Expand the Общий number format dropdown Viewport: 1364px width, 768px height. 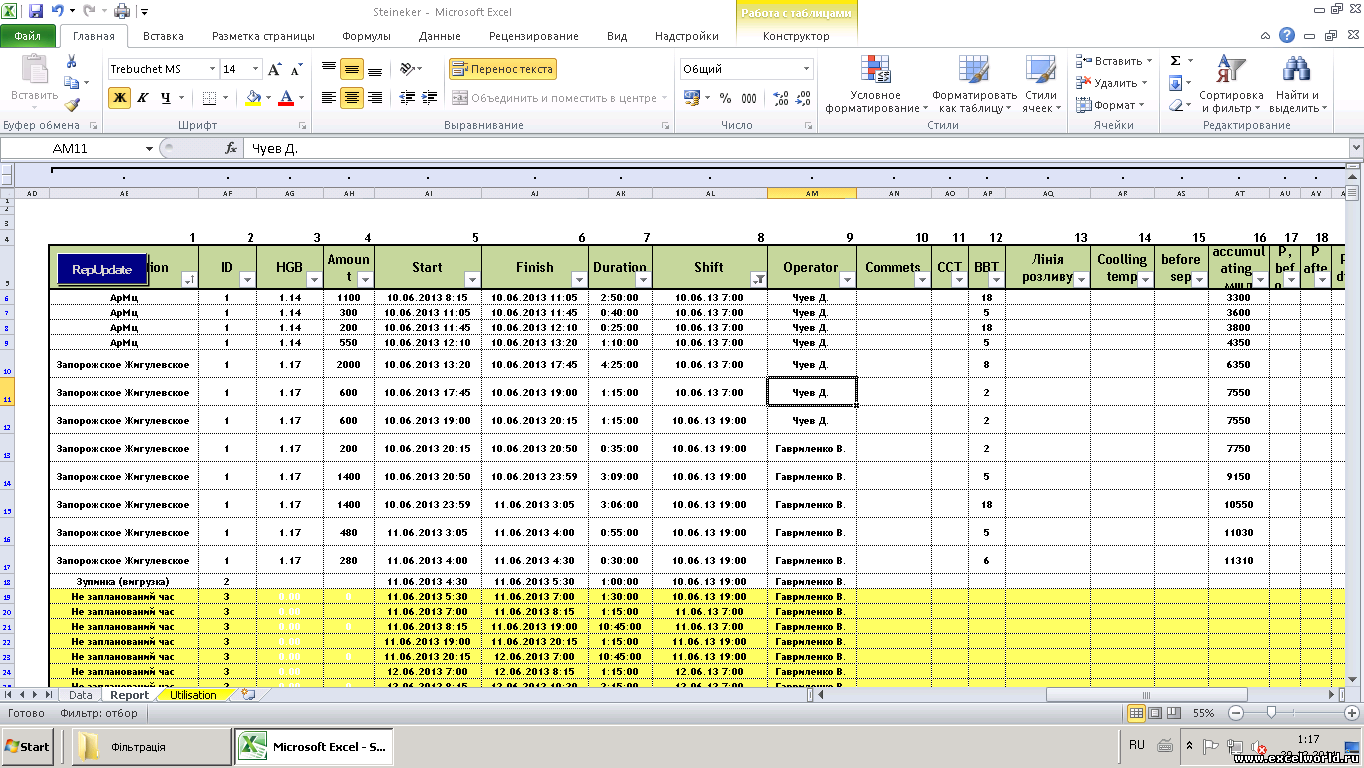coord(806,69)
